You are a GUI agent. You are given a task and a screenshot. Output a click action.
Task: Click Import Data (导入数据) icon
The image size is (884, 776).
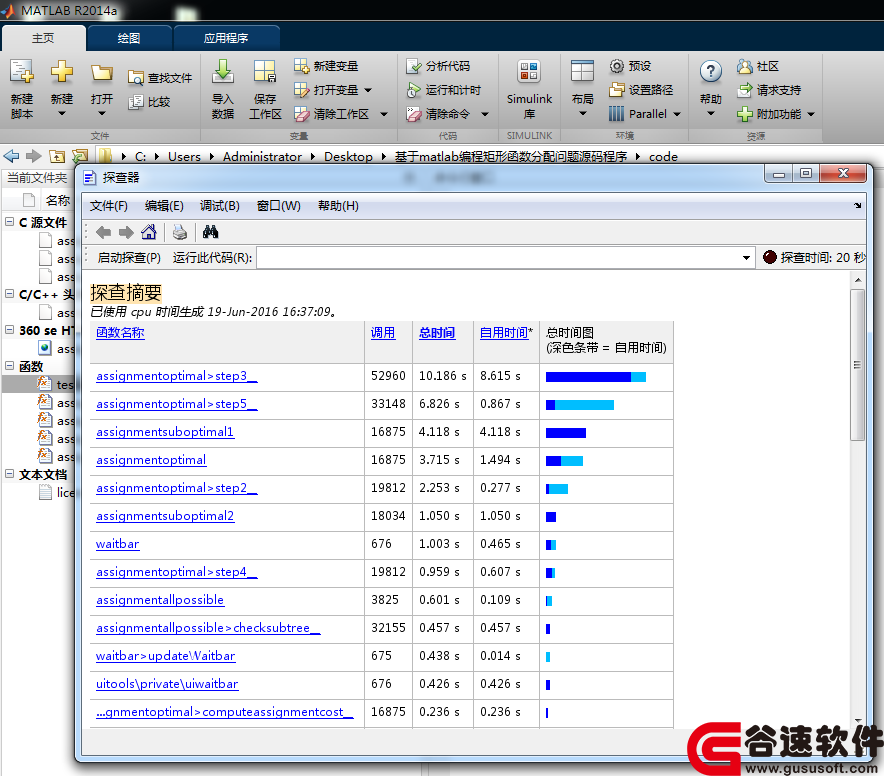223,72
